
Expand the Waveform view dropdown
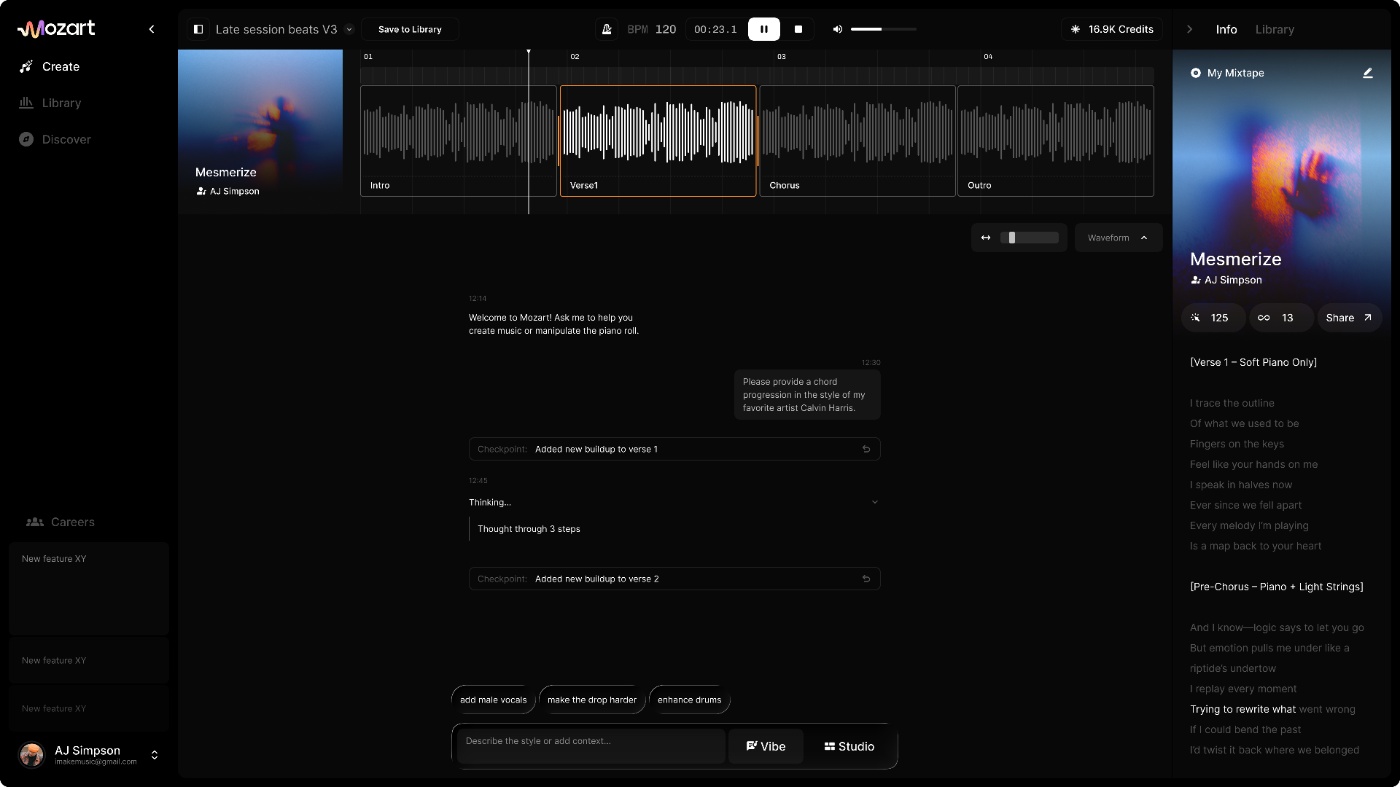coord(1118,238)
